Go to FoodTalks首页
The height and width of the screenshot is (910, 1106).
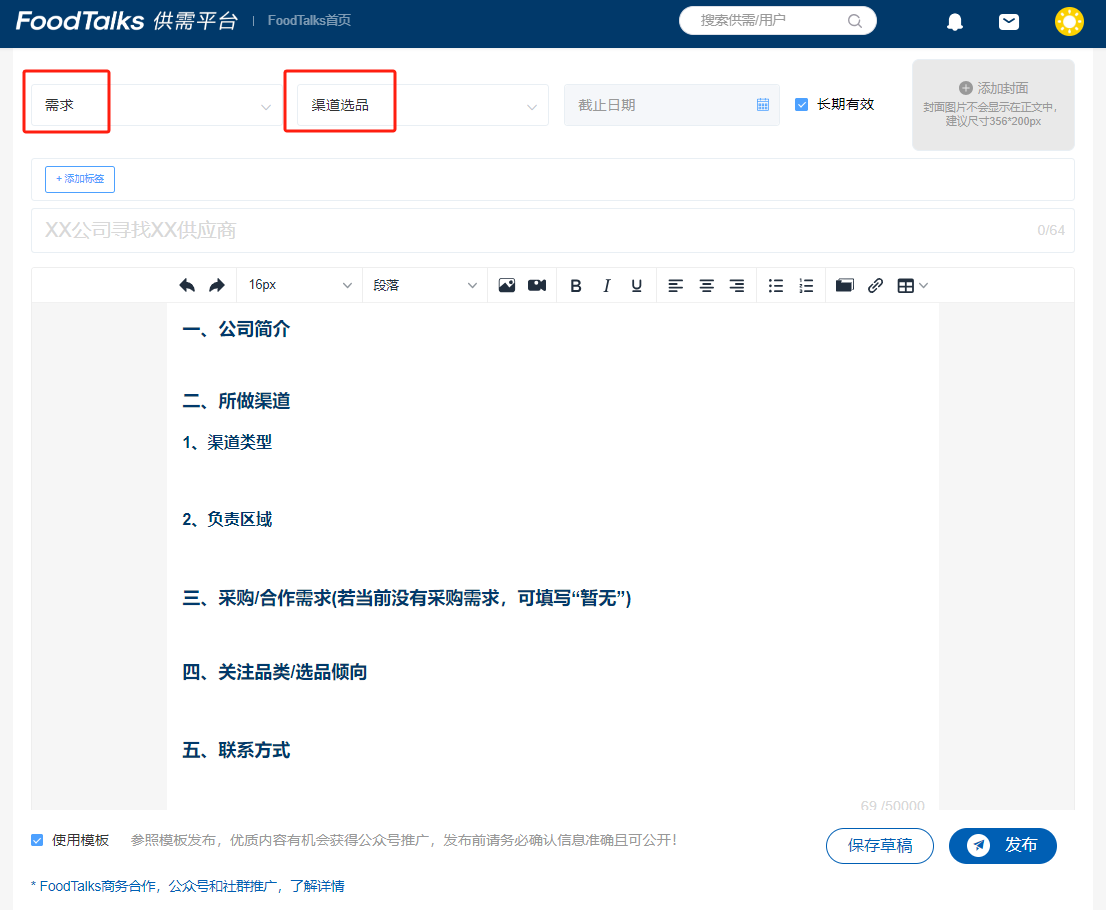pyautogui.click(x=309, y=18)
